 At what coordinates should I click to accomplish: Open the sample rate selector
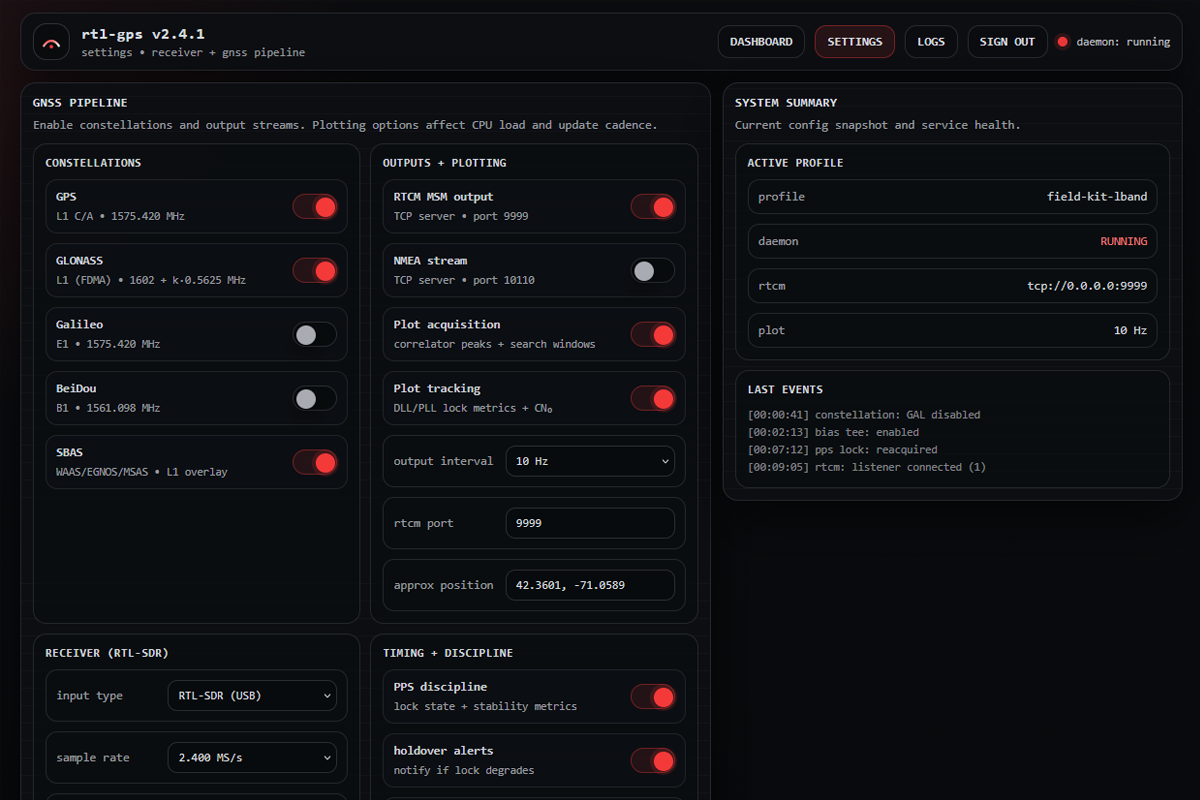[252, 758]
